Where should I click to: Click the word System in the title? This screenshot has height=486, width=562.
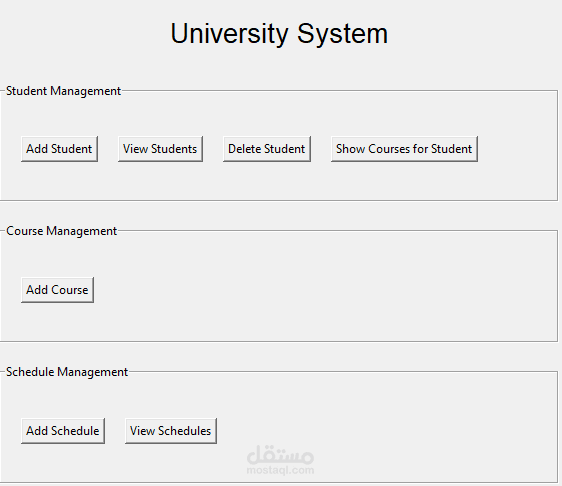pos(343,34)
